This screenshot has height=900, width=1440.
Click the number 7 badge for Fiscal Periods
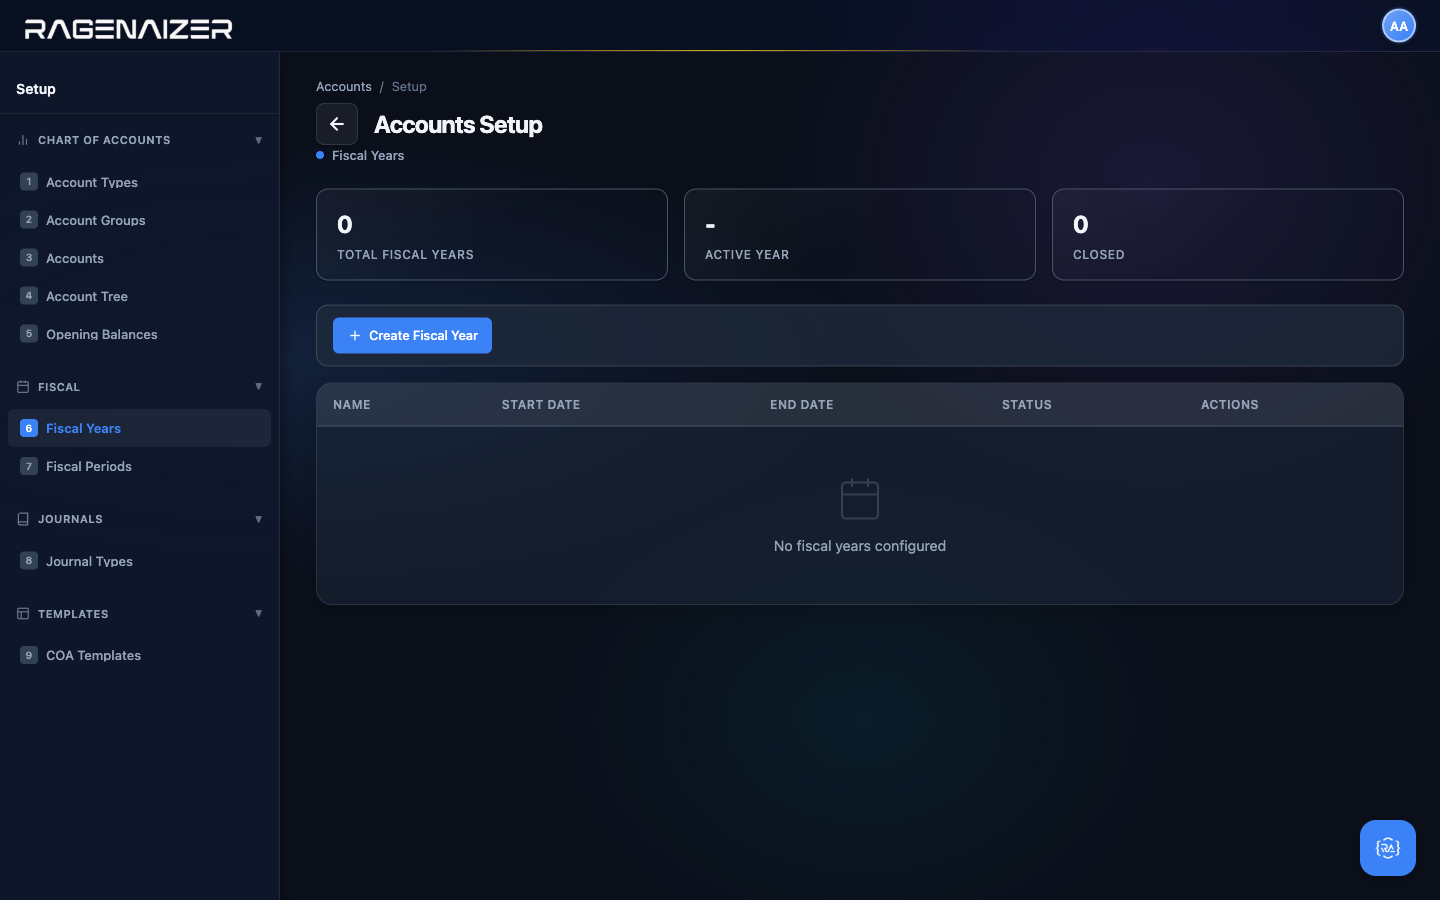pos(29,466)
